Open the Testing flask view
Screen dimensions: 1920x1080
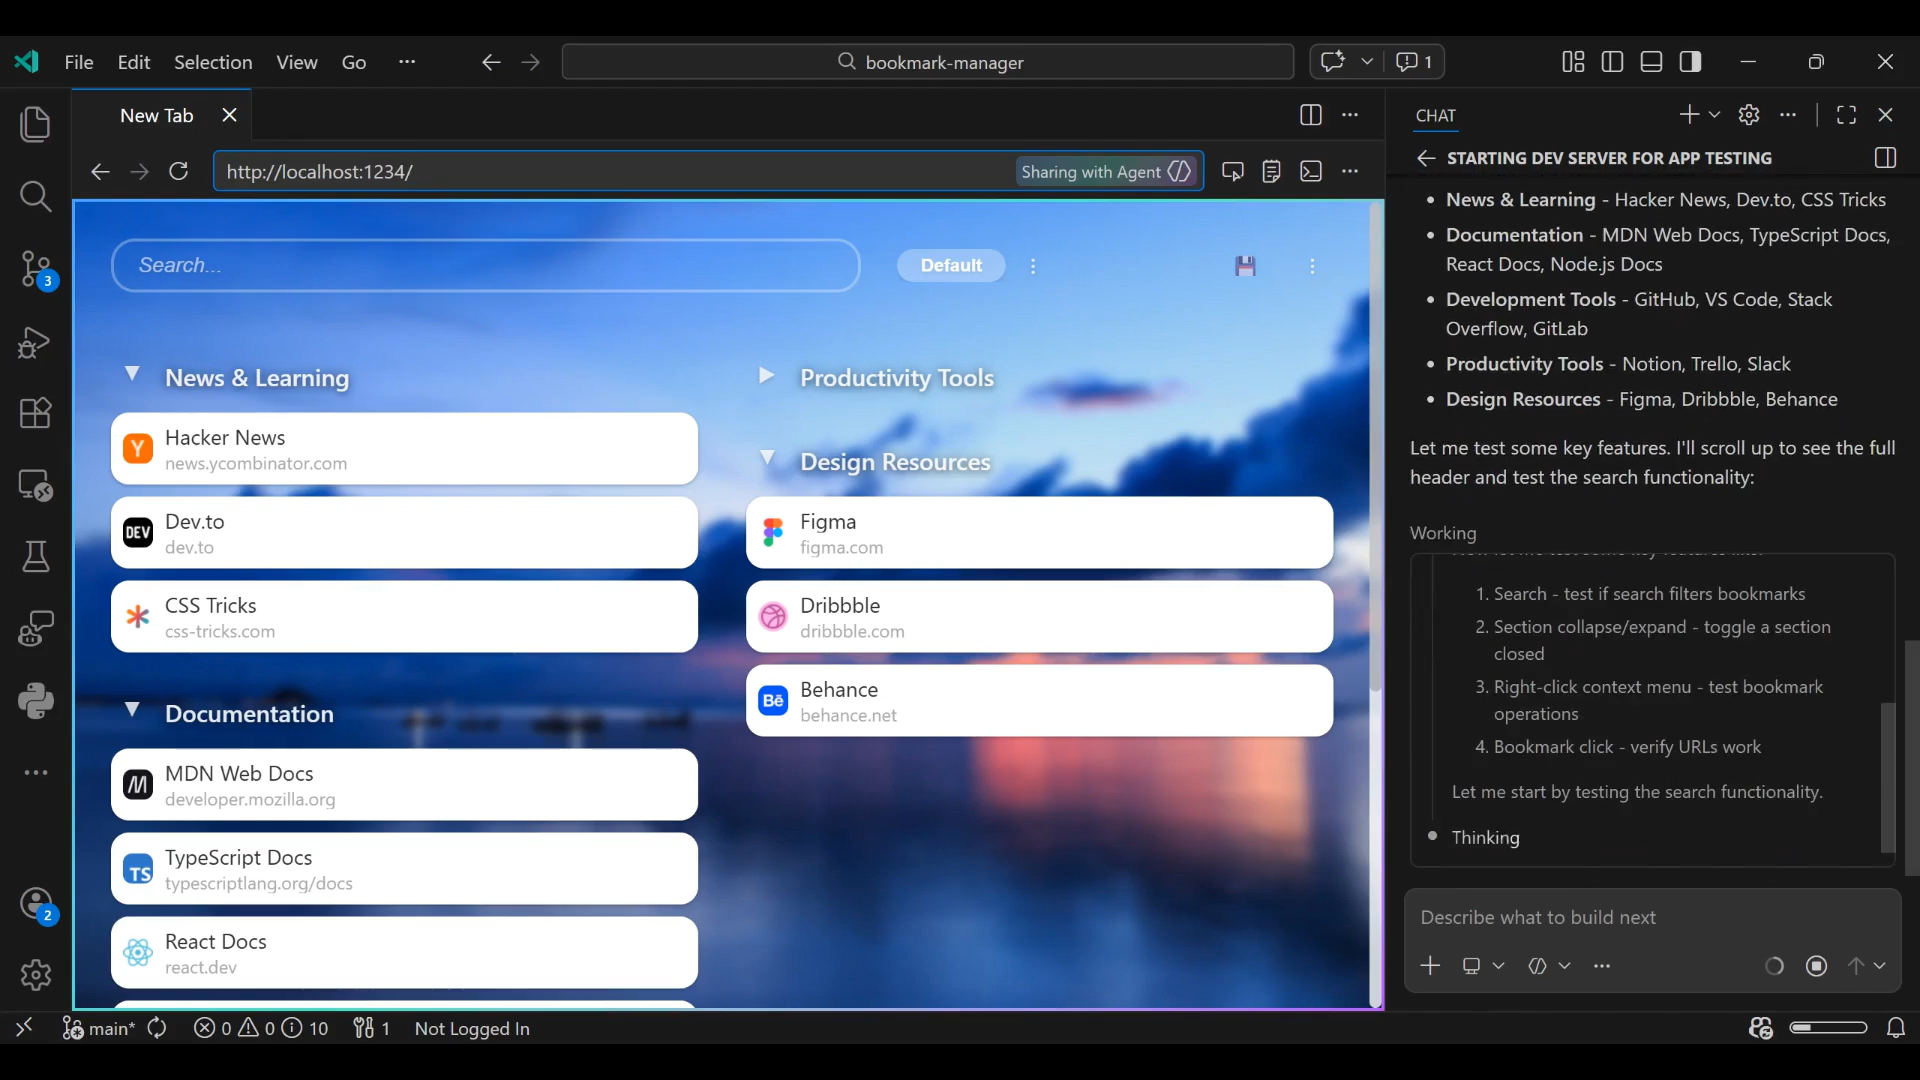click(x=35, y=557)
